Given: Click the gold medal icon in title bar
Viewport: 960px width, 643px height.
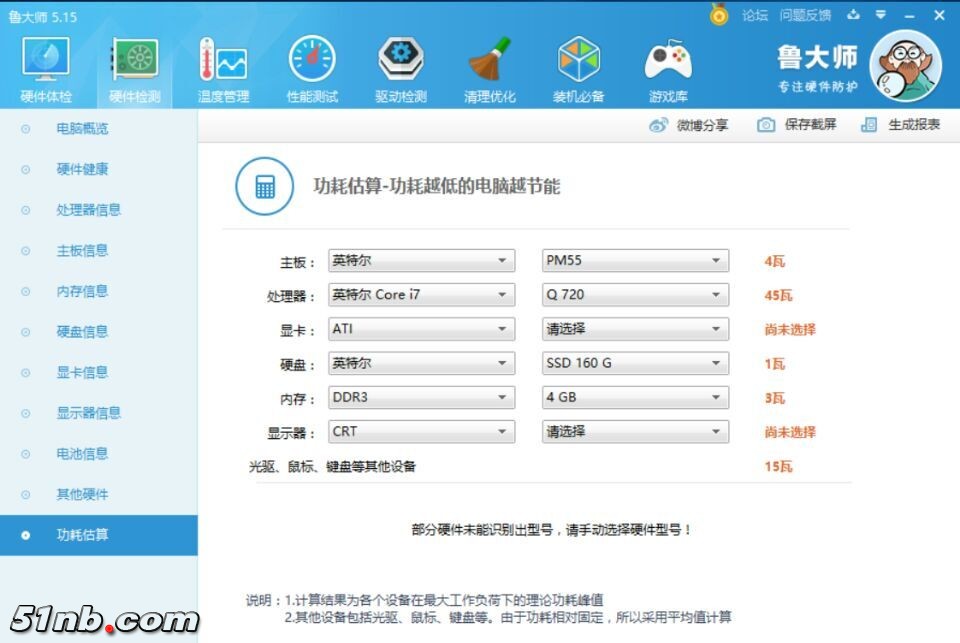Looking at the screenshot, I should [x=719, y=15].
